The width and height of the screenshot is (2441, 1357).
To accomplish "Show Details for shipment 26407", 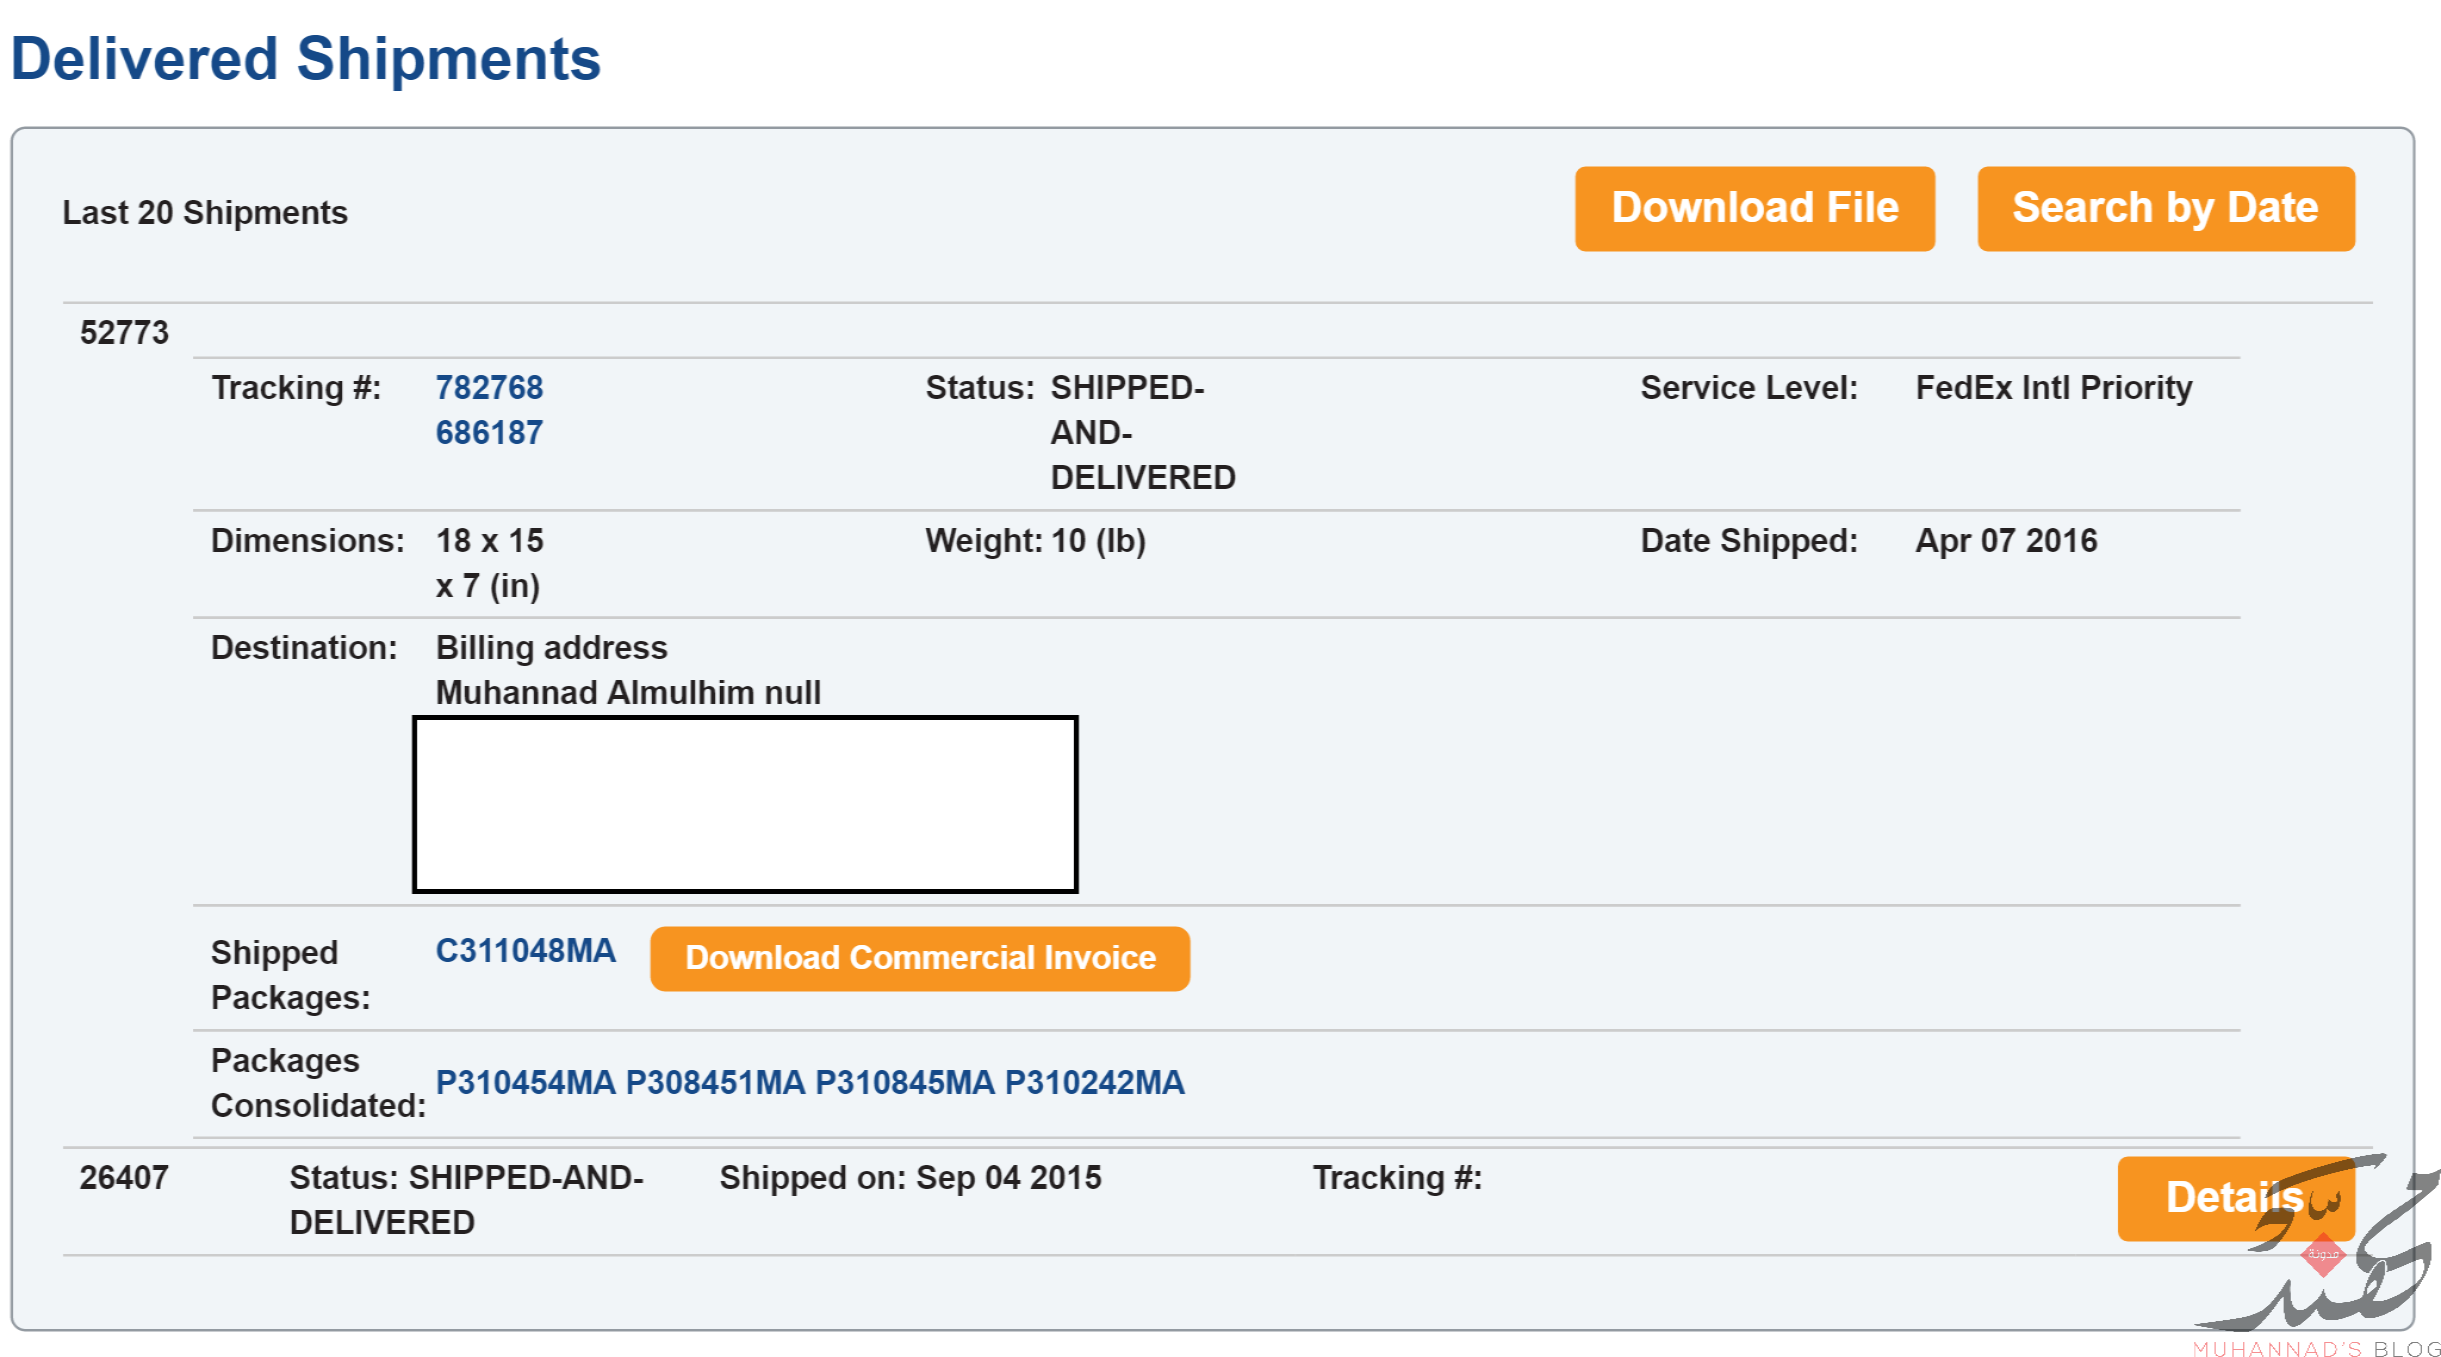I will point(2235,1198).
